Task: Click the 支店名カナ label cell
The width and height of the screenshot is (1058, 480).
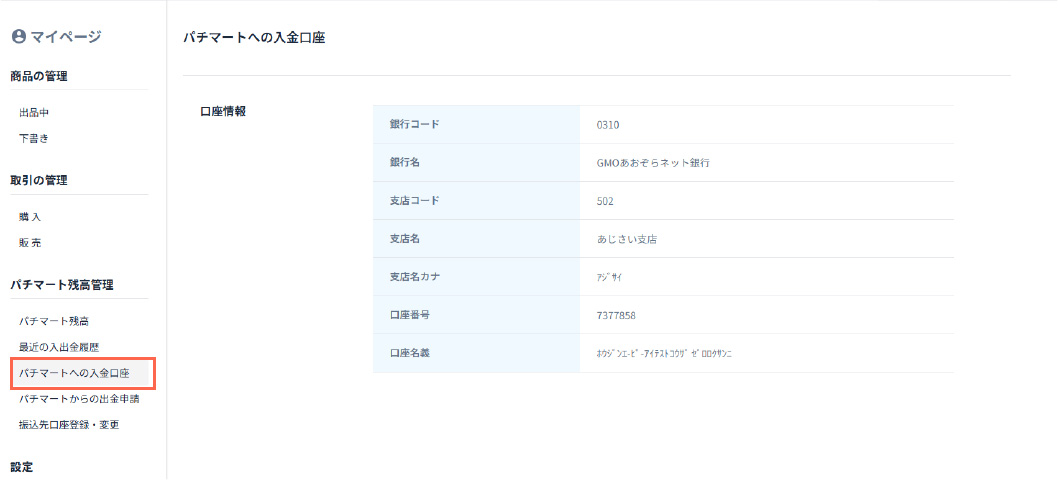Action: pos(421,277)
